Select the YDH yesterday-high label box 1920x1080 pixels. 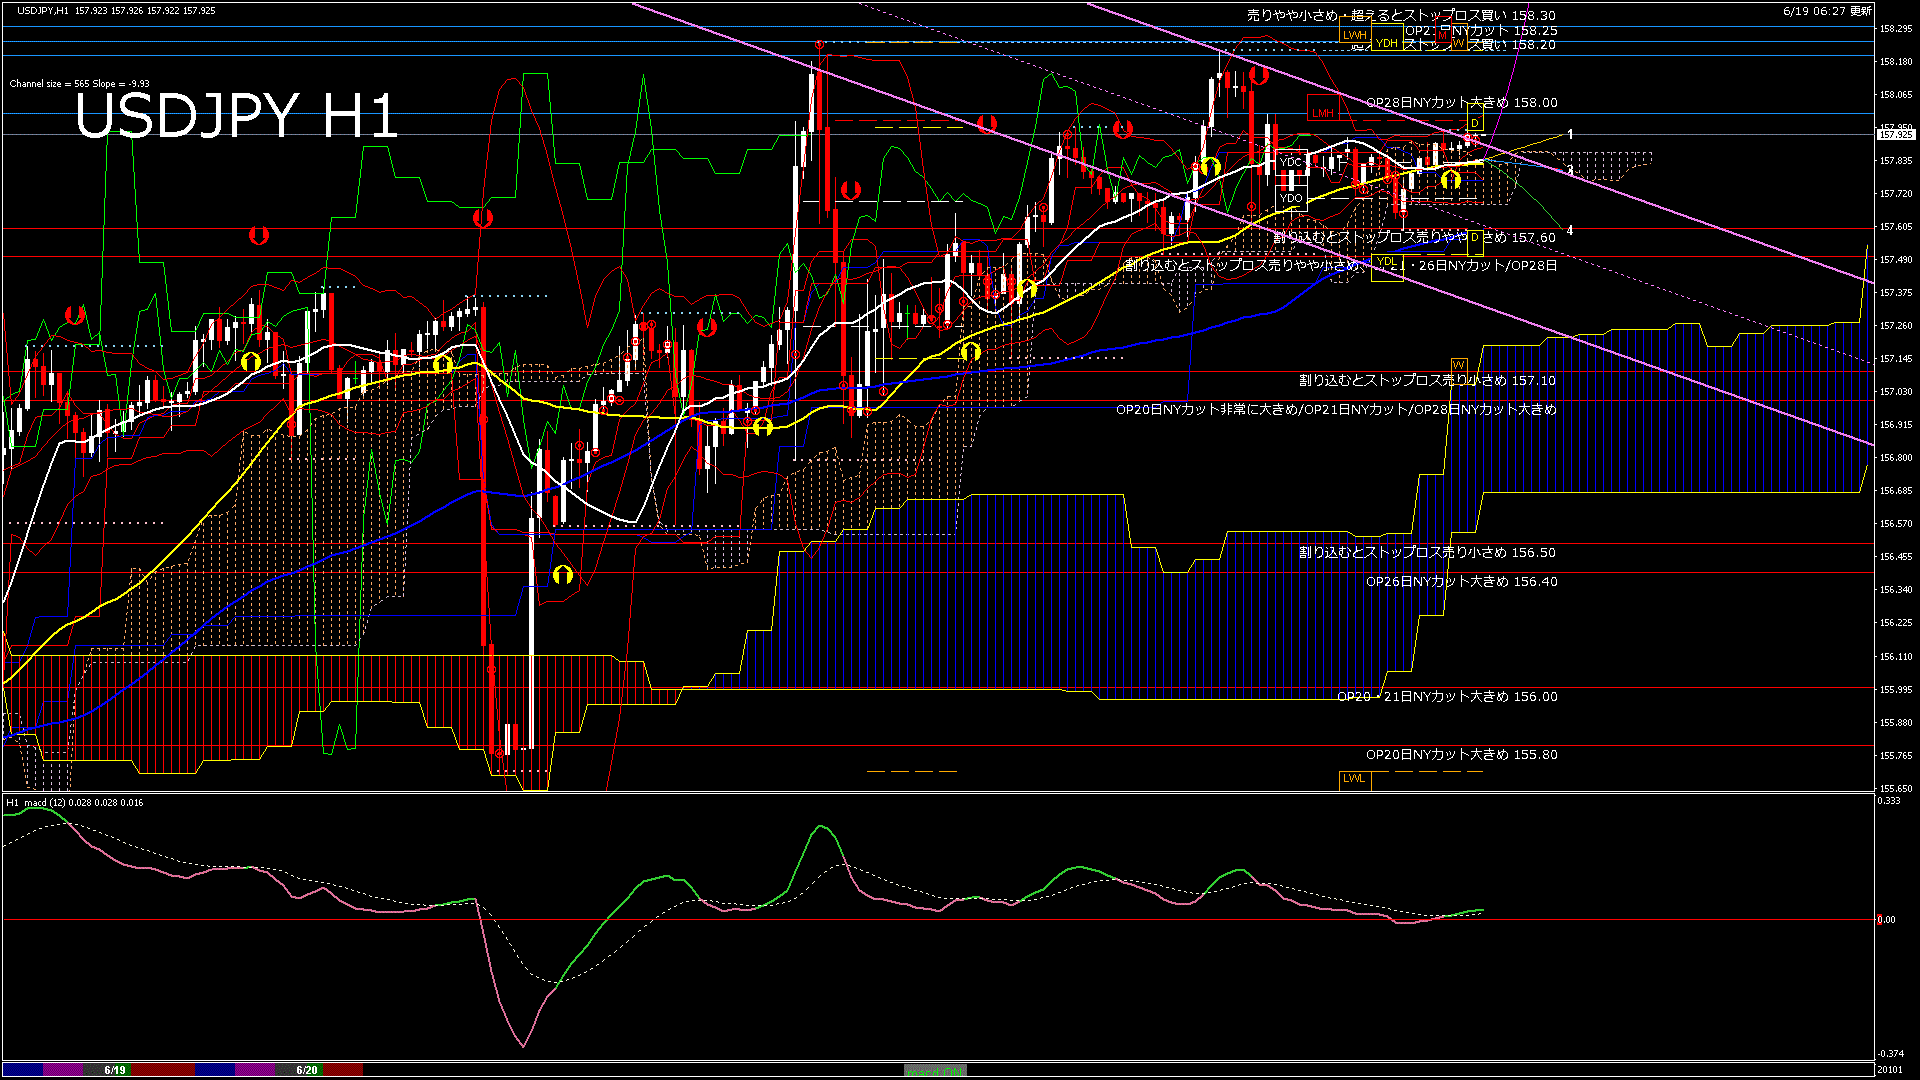[x=1386, y=44]
